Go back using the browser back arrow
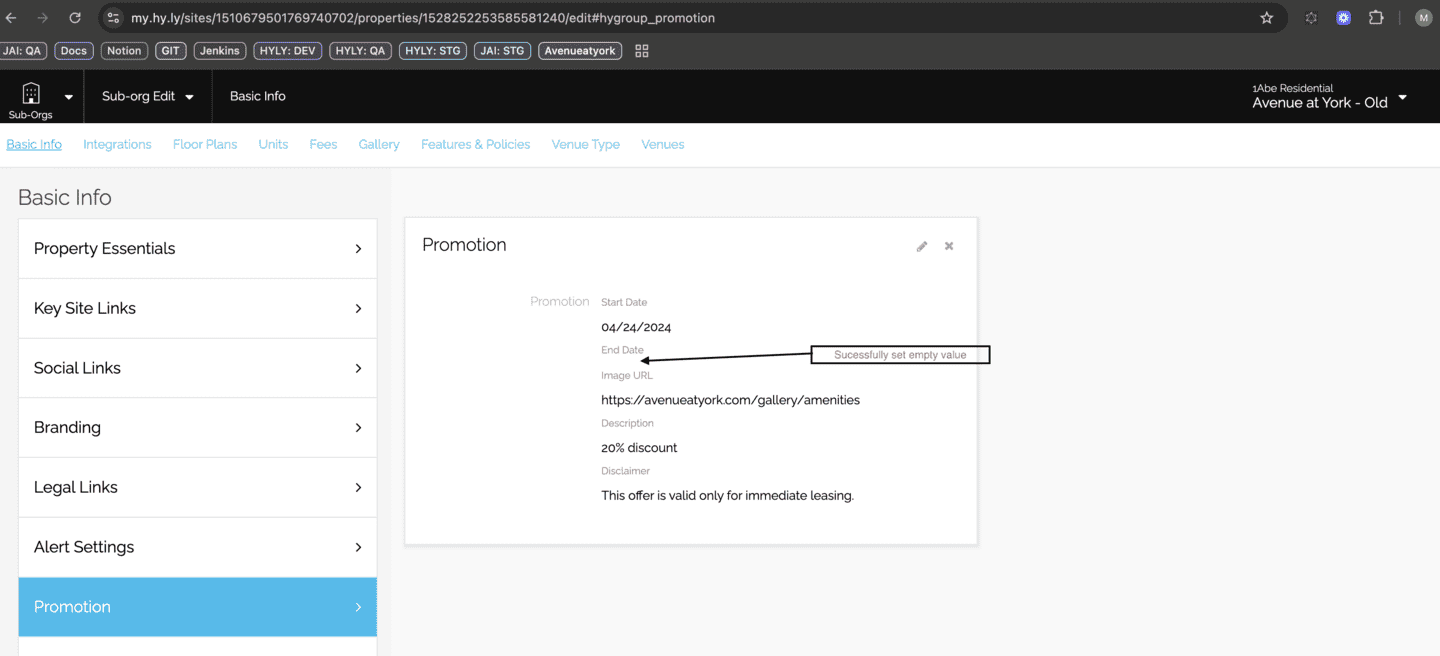Screen dimensions: 1440x656 coord(12,18)
